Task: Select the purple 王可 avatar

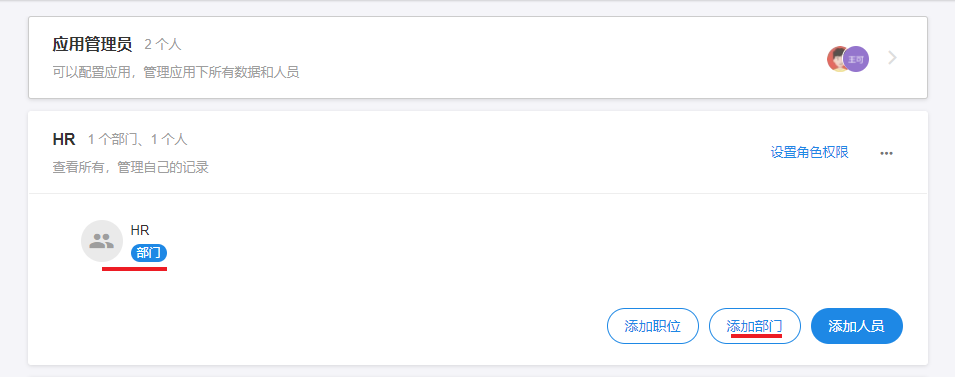Action: coord(857,59)
